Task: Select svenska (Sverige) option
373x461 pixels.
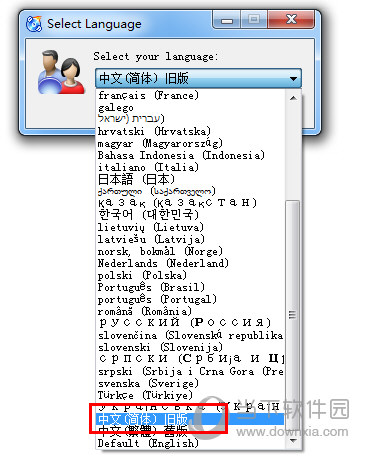Action: (191, 383)
